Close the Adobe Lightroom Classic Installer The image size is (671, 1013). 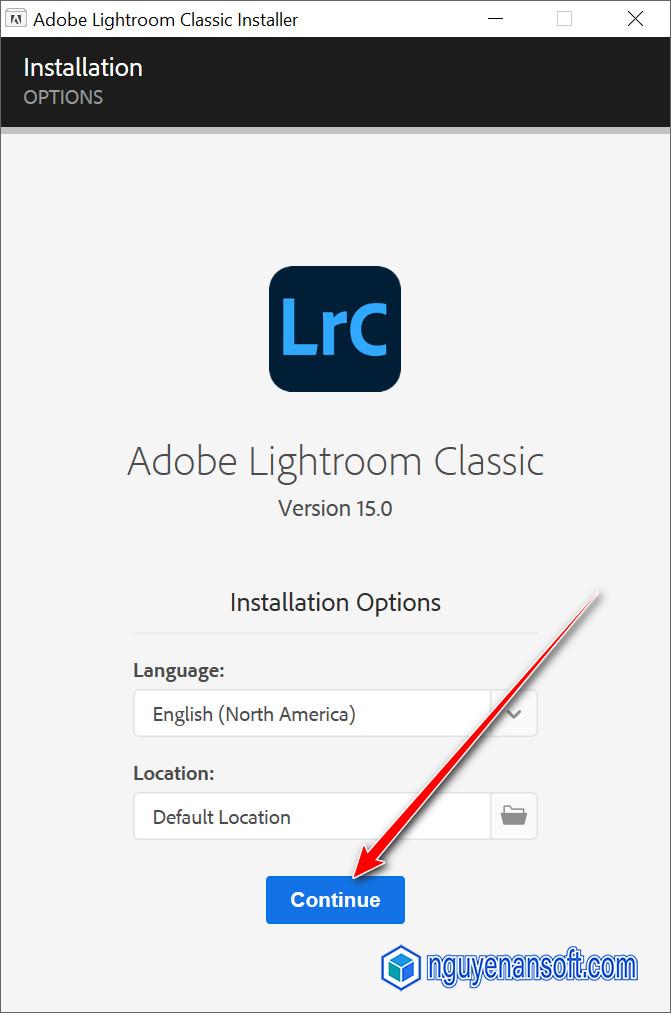point(635,19)
